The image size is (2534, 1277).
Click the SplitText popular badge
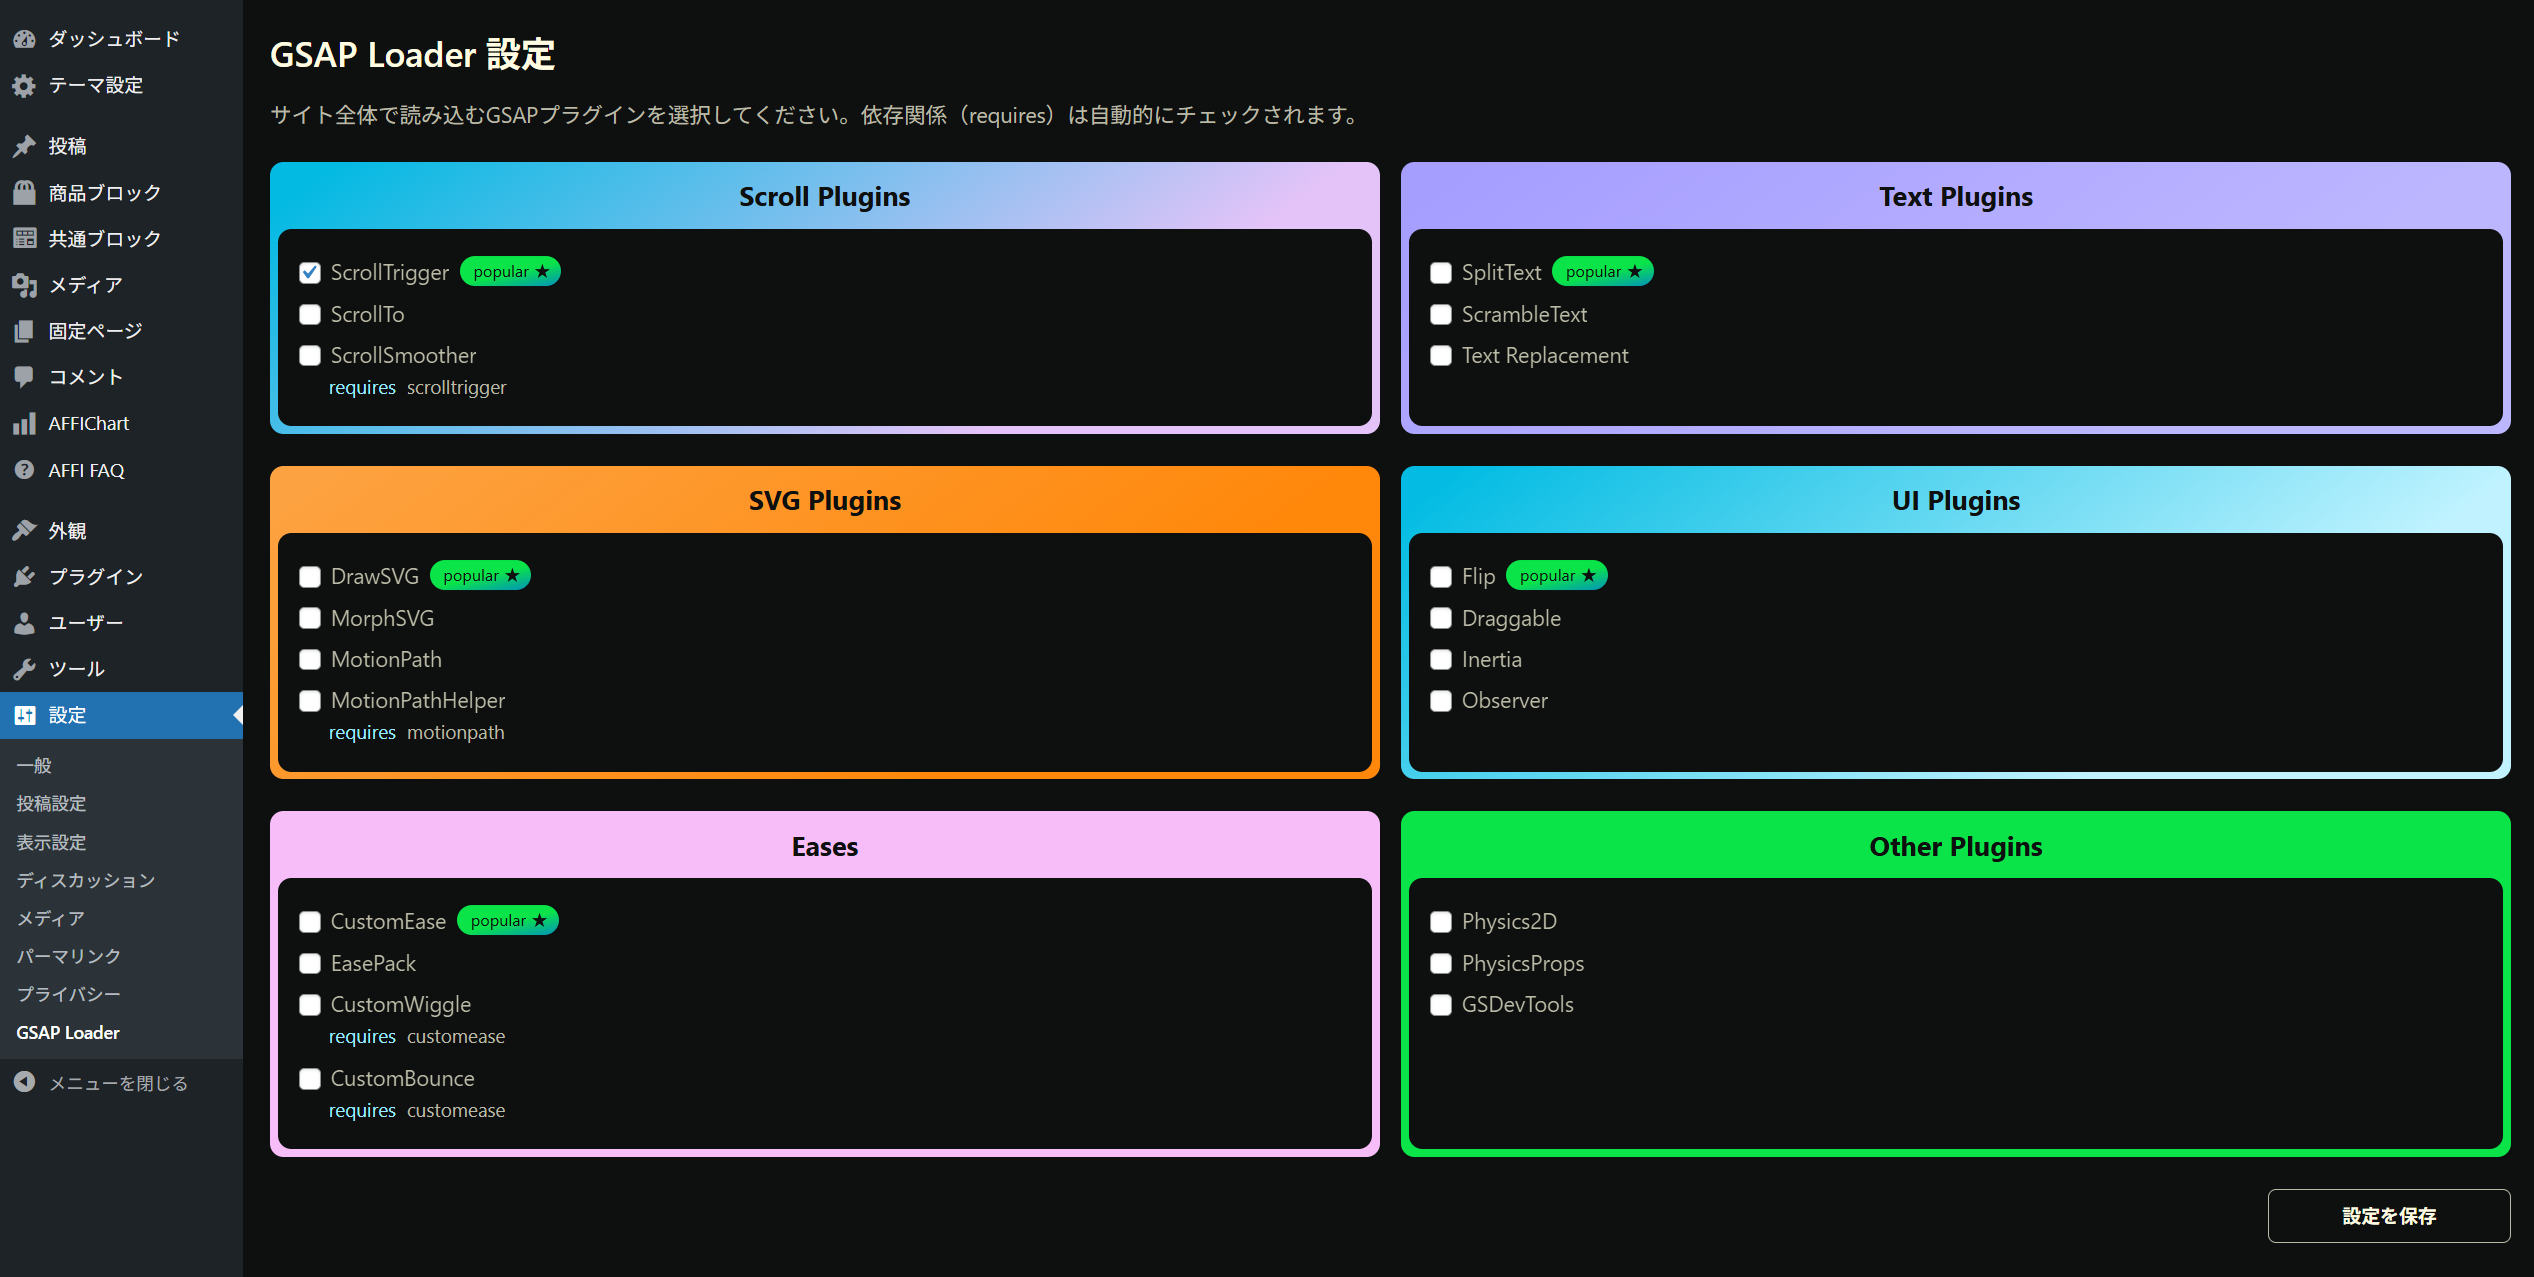(x=1603, y=272)
